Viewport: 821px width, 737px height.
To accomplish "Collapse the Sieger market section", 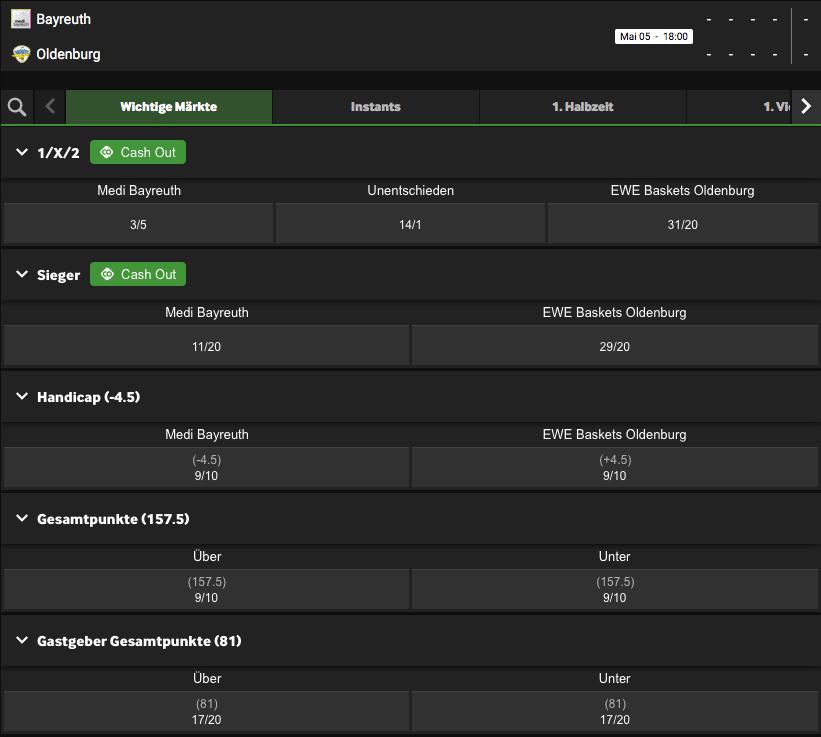I will (x=22, y=274).
